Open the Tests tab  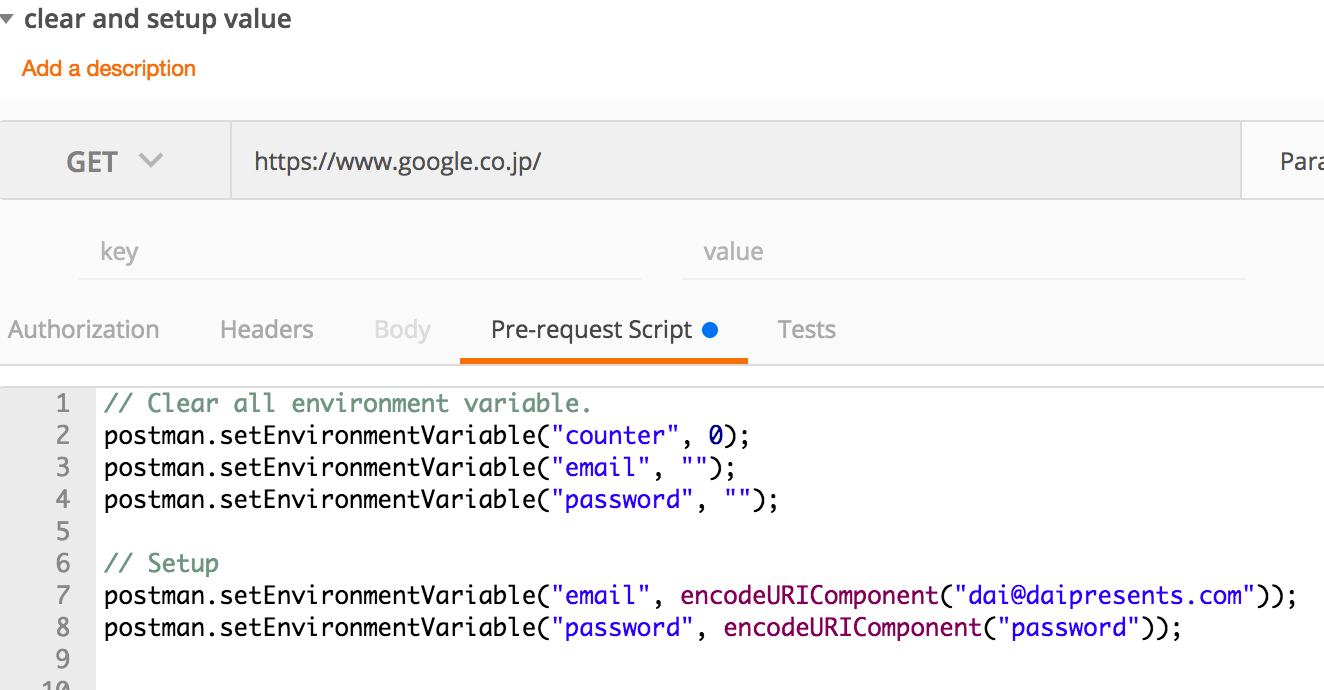[806, 330]
